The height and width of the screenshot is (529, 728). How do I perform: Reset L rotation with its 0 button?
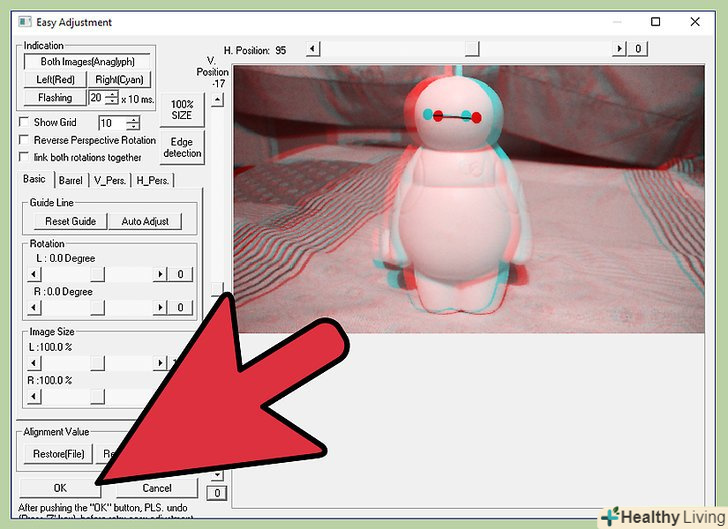tap(181, 274)
